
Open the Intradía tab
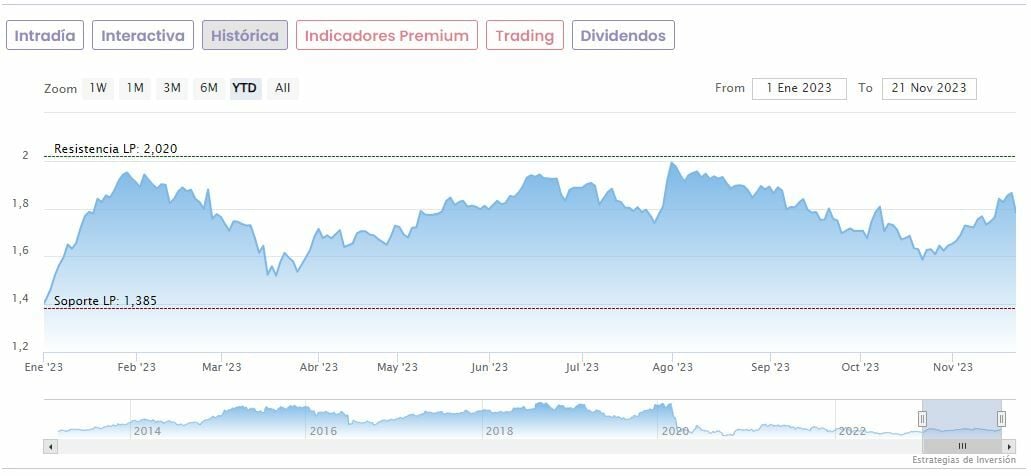[x=45, y=36]
